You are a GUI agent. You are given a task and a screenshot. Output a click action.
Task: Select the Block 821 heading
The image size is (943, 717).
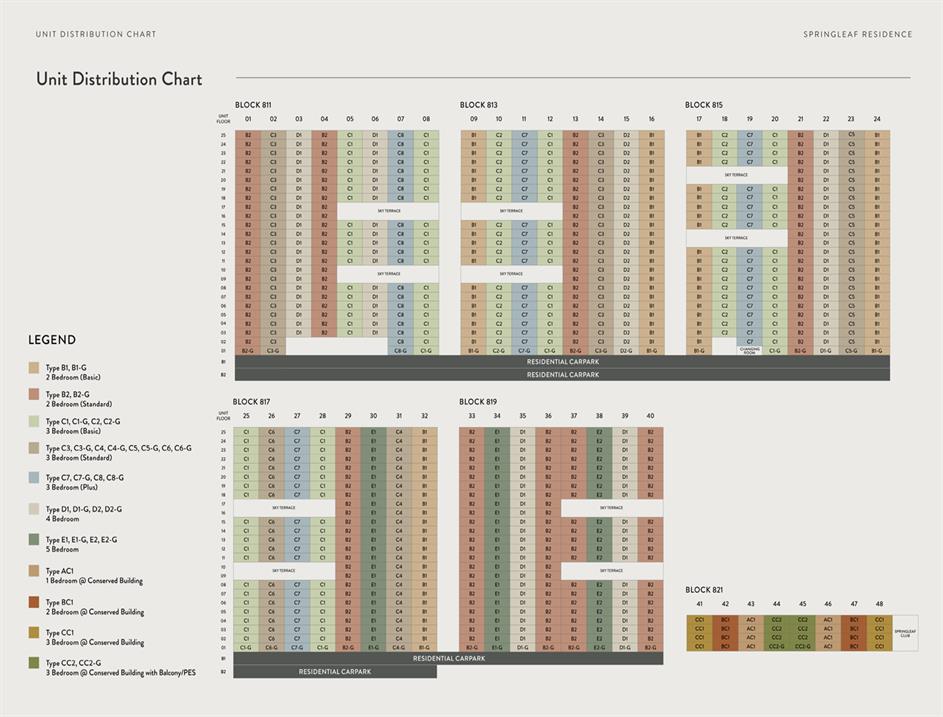pyautogui.click(x=703, y=590)
